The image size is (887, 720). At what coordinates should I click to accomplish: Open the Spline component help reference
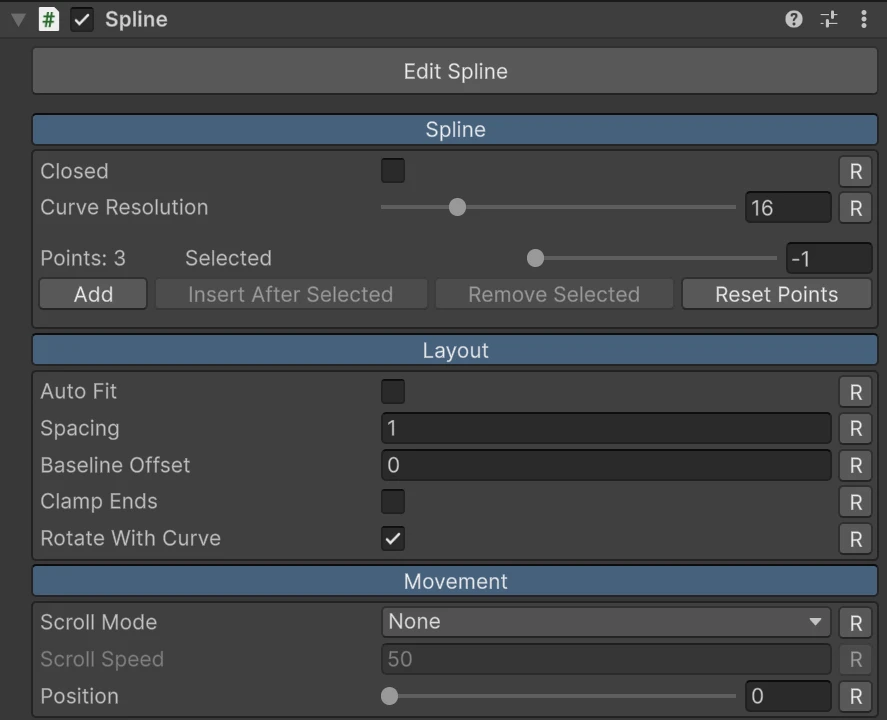pos(794,19)
